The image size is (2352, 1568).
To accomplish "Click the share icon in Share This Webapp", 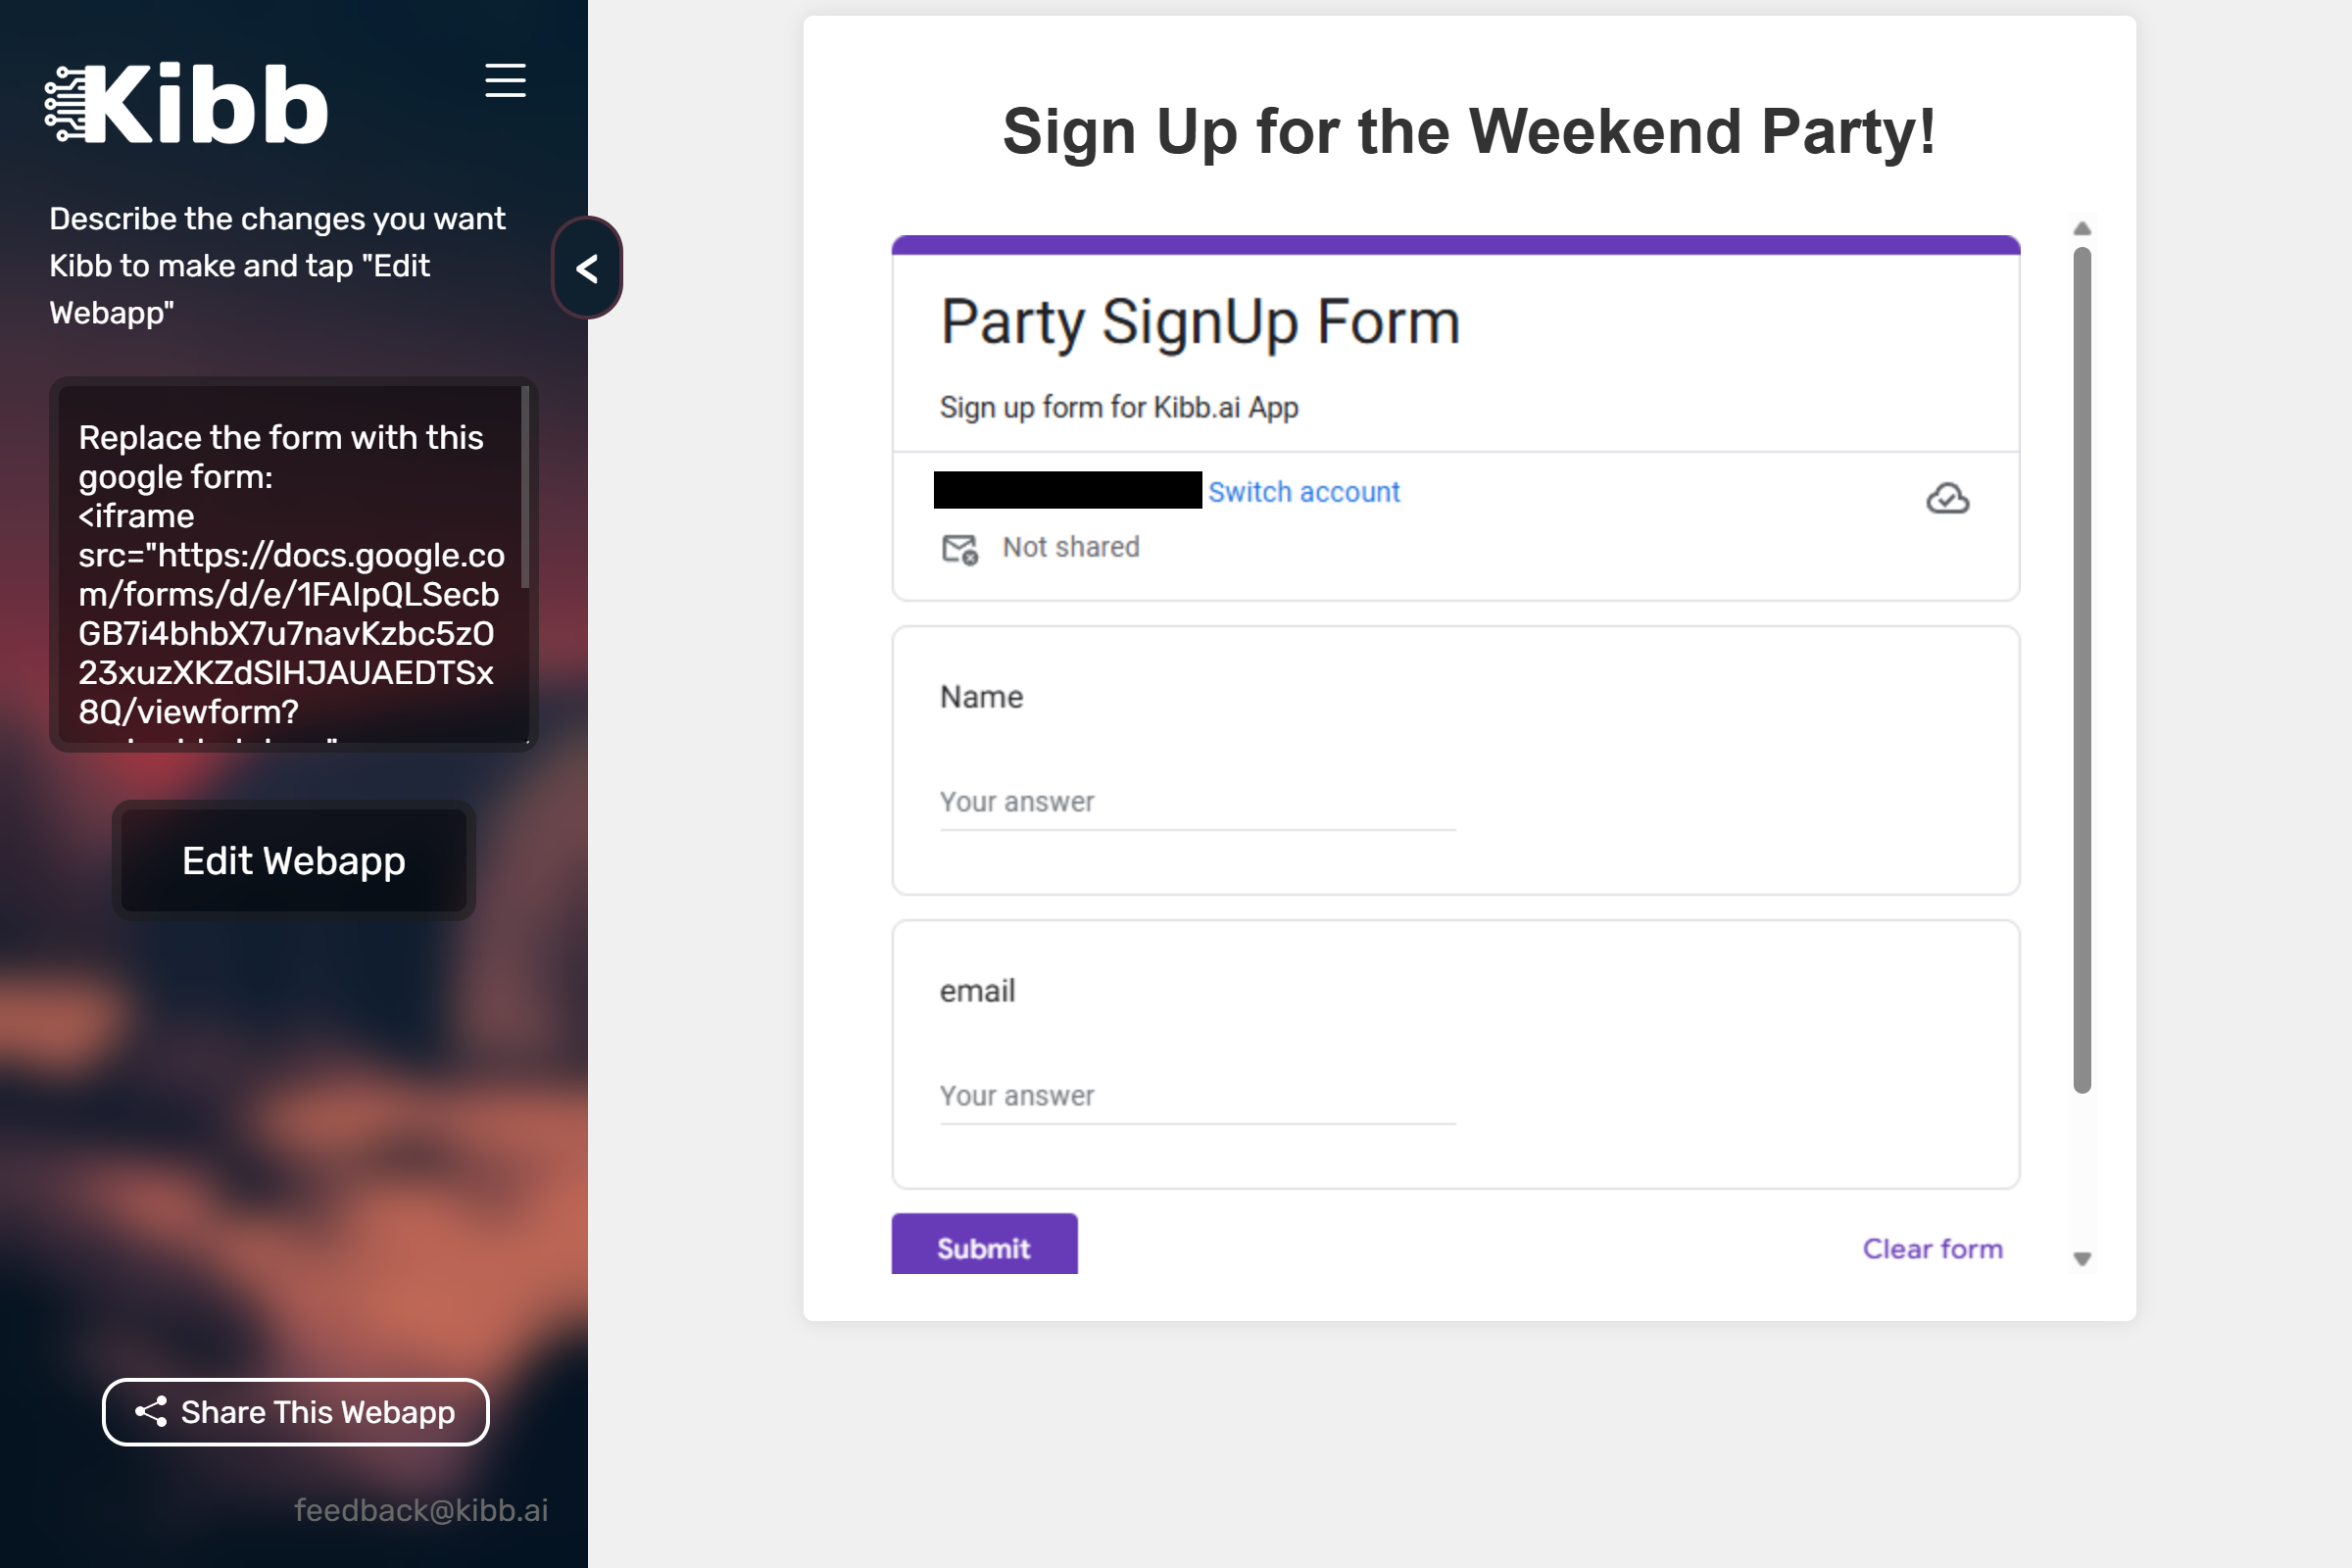I will (151, 1411).
